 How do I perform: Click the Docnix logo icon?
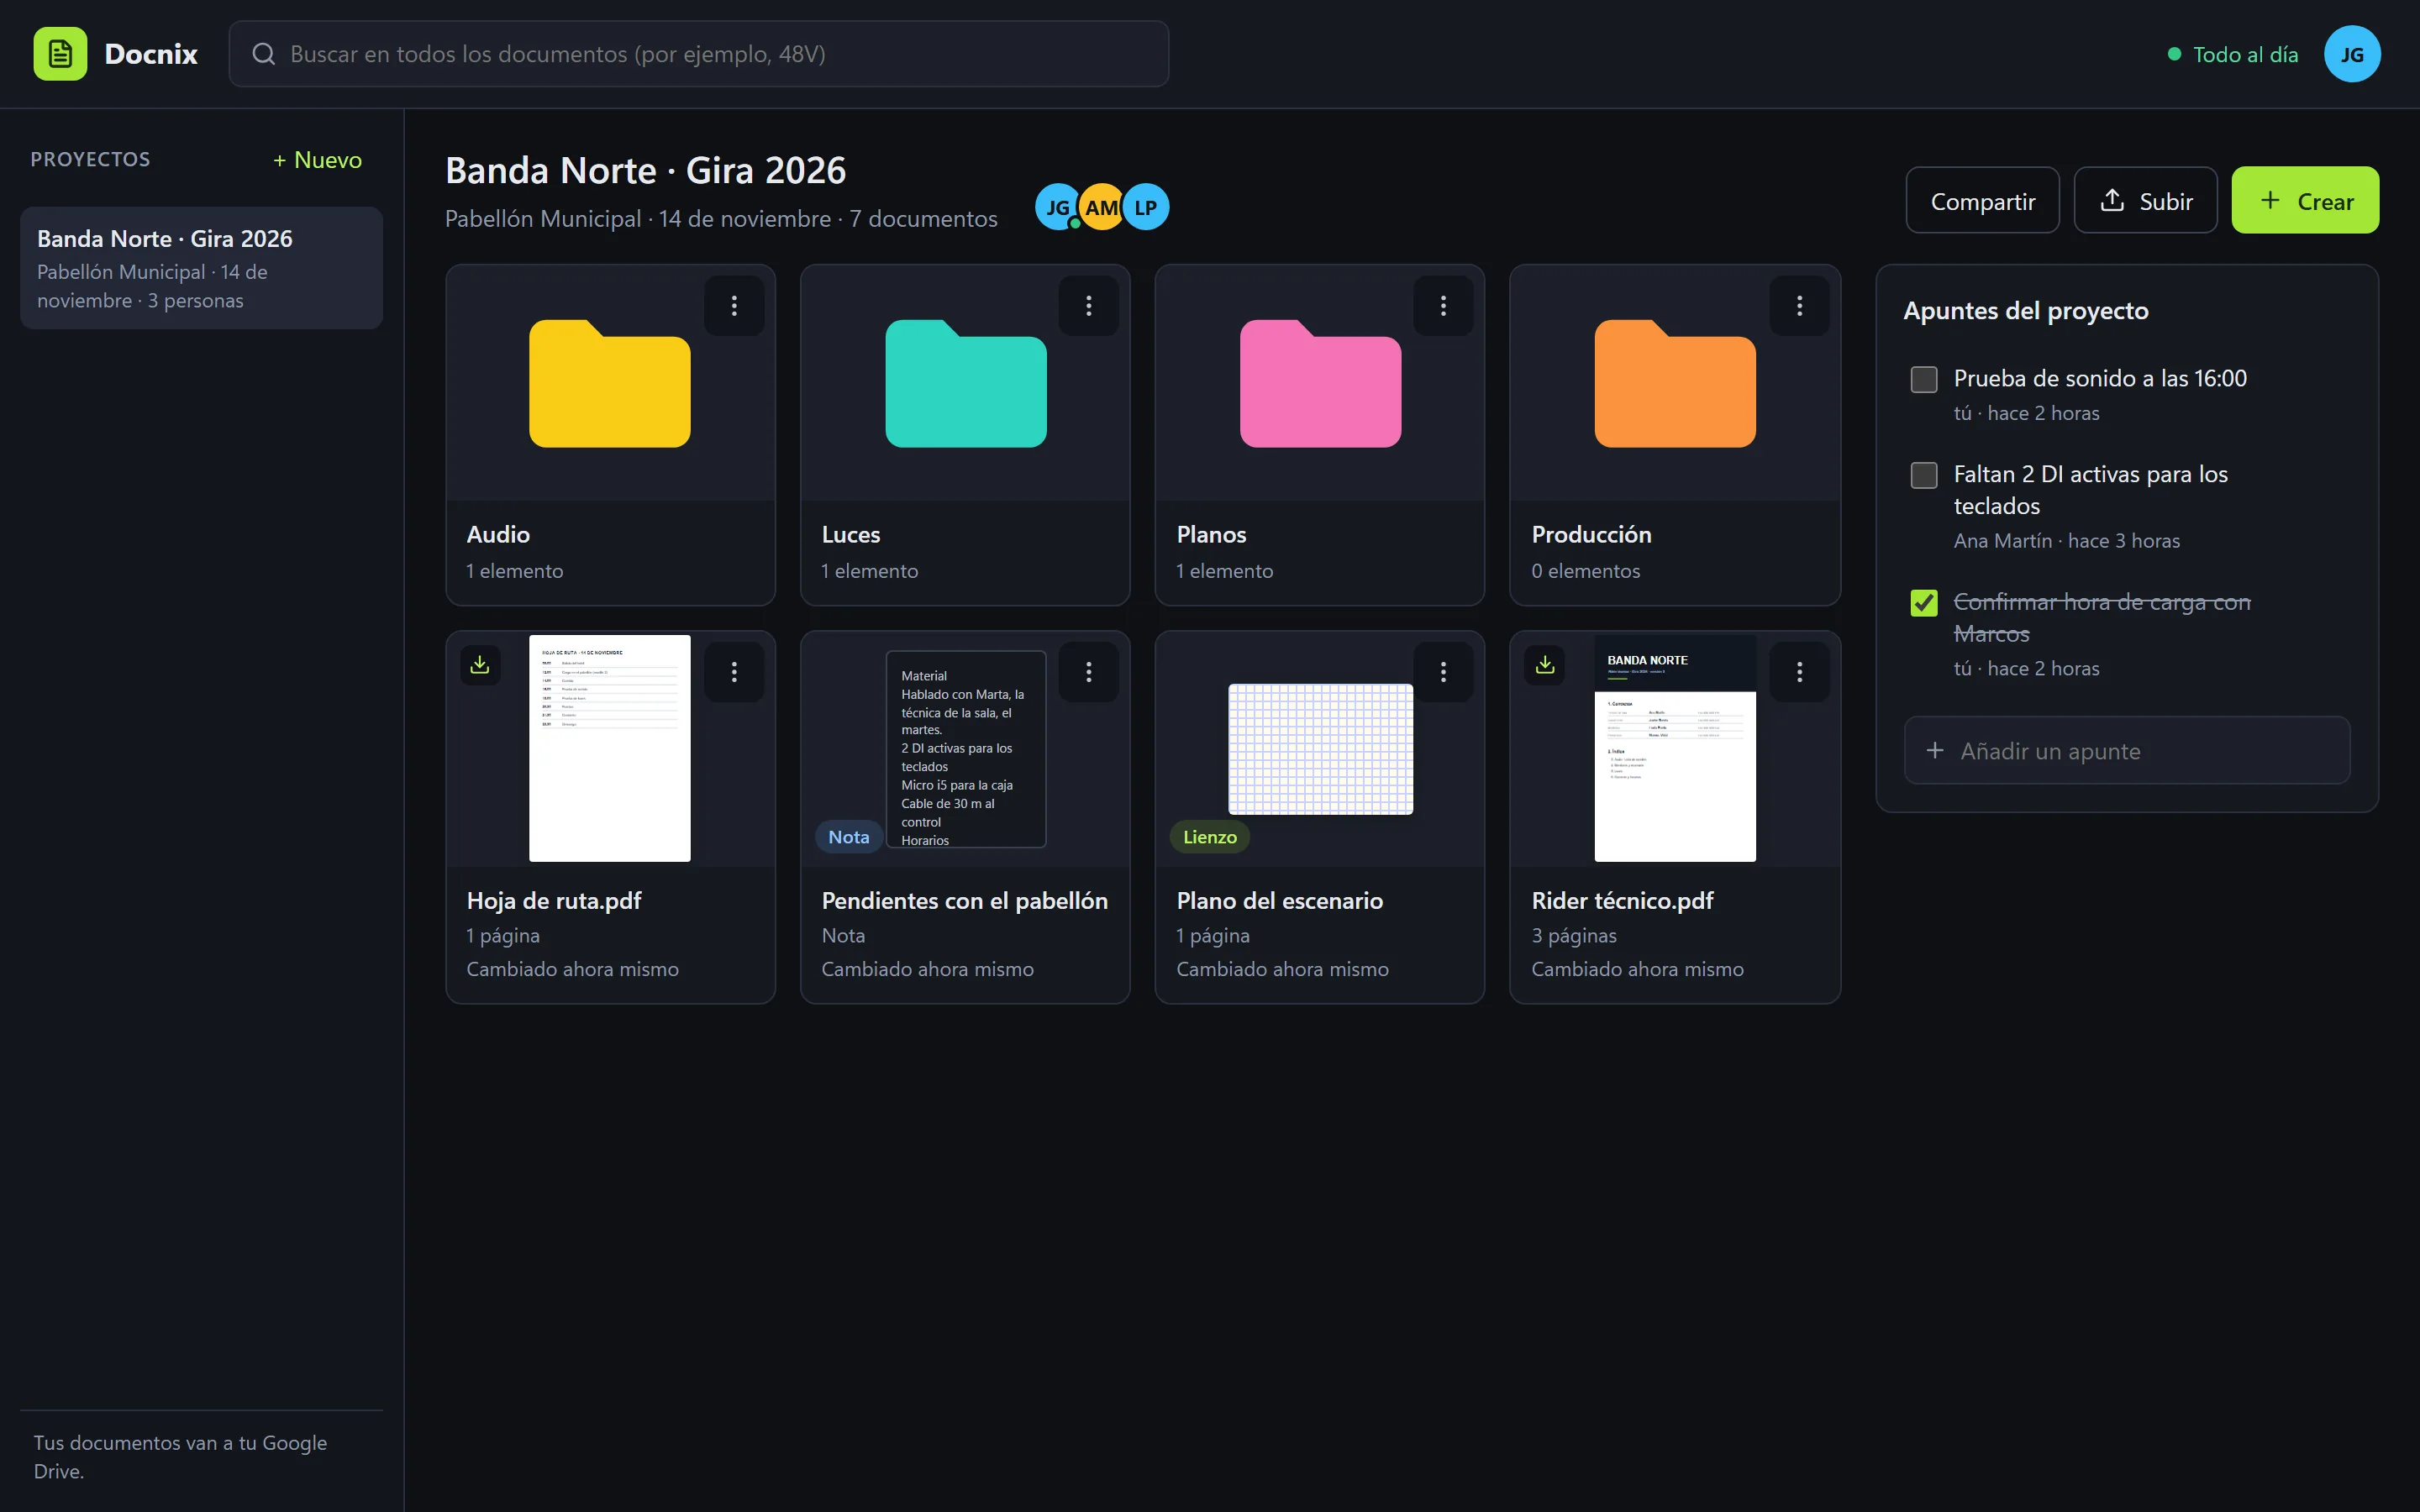(x=60, y=54)
